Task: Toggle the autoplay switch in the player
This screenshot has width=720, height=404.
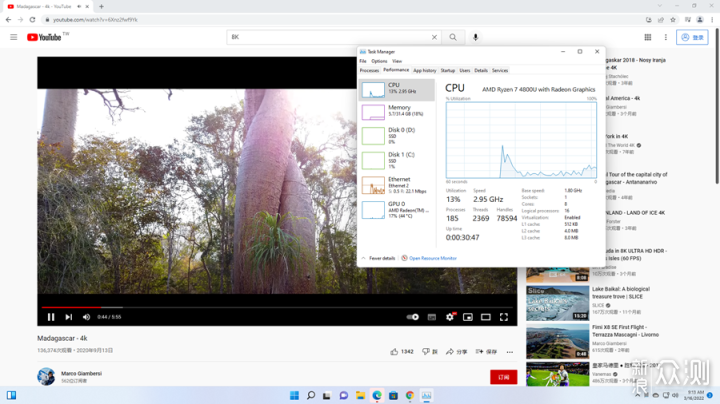Action: 412,317
